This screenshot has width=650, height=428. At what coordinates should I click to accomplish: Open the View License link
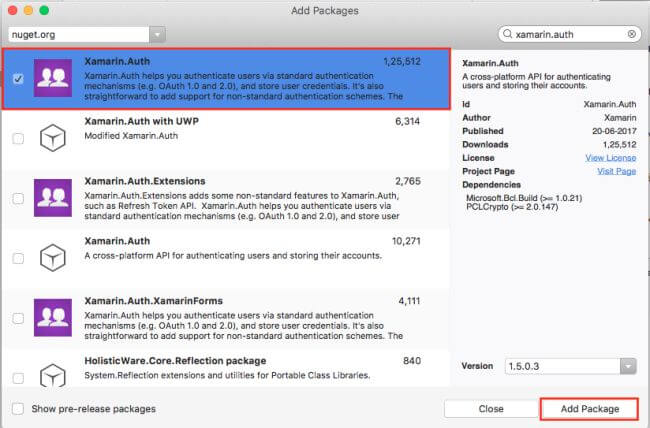[x=610, y=157]
